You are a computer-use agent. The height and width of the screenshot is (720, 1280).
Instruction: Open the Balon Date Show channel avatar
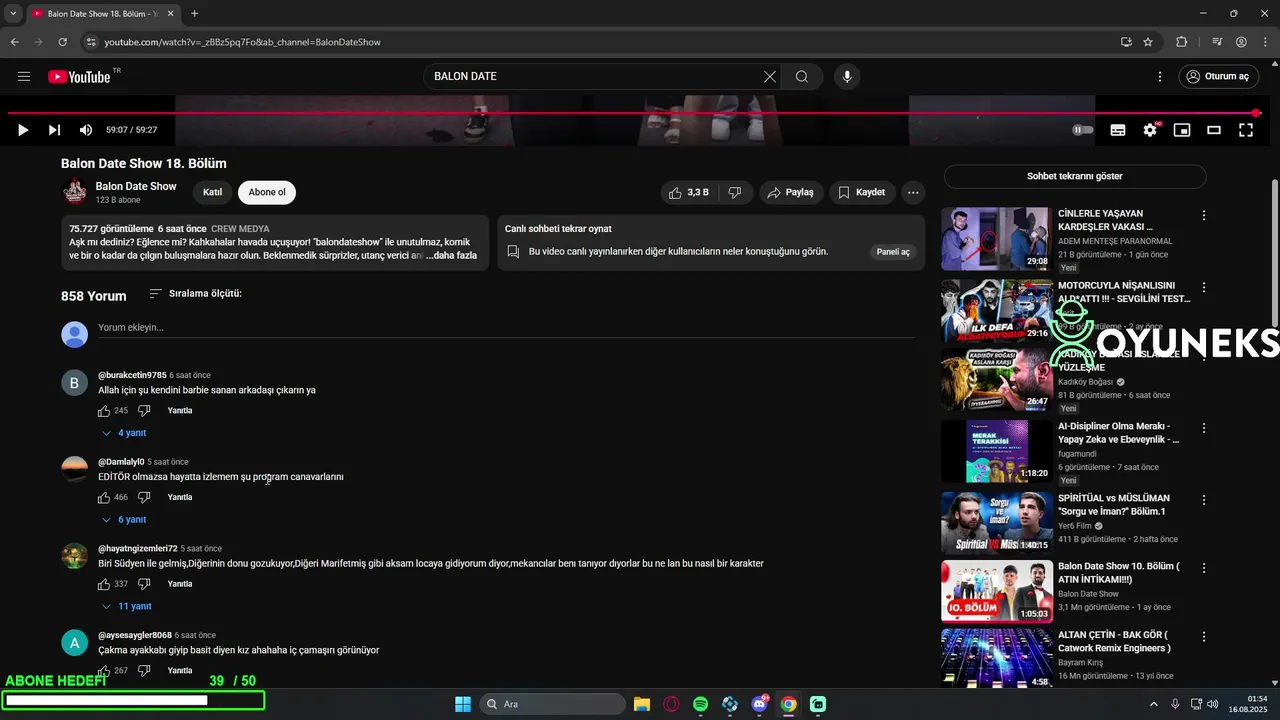tap(74, 192)
